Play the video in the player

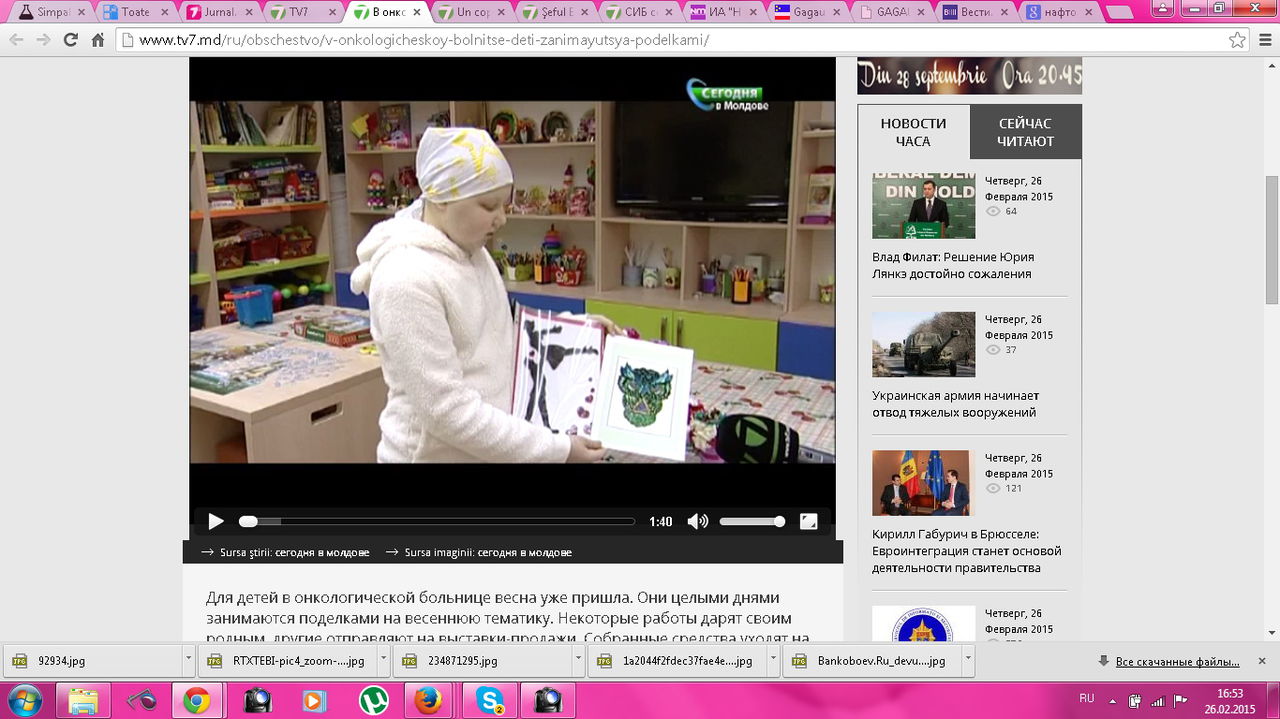[216, 521]
